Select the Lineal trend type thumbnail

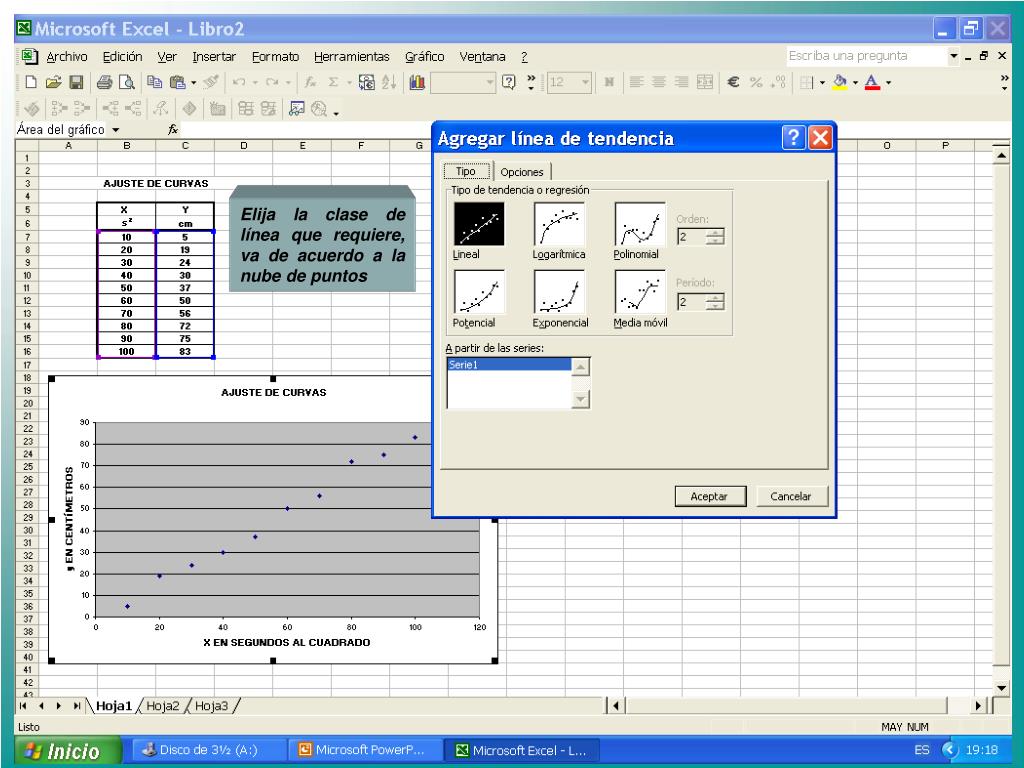tap(479, 223)
